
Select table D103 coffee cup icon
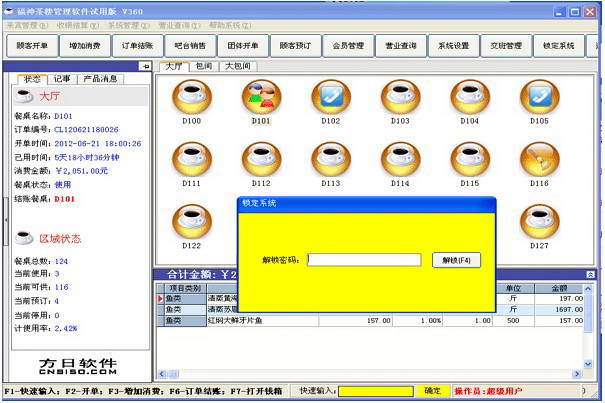400,97
